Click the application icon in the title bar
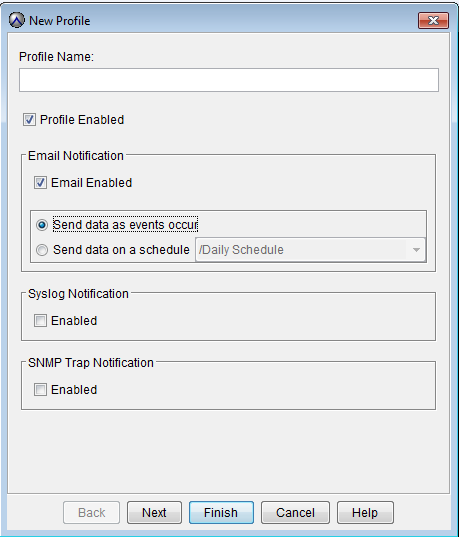Image resolution: width=459 pixels, height=537 pixels. click(16, 20)
